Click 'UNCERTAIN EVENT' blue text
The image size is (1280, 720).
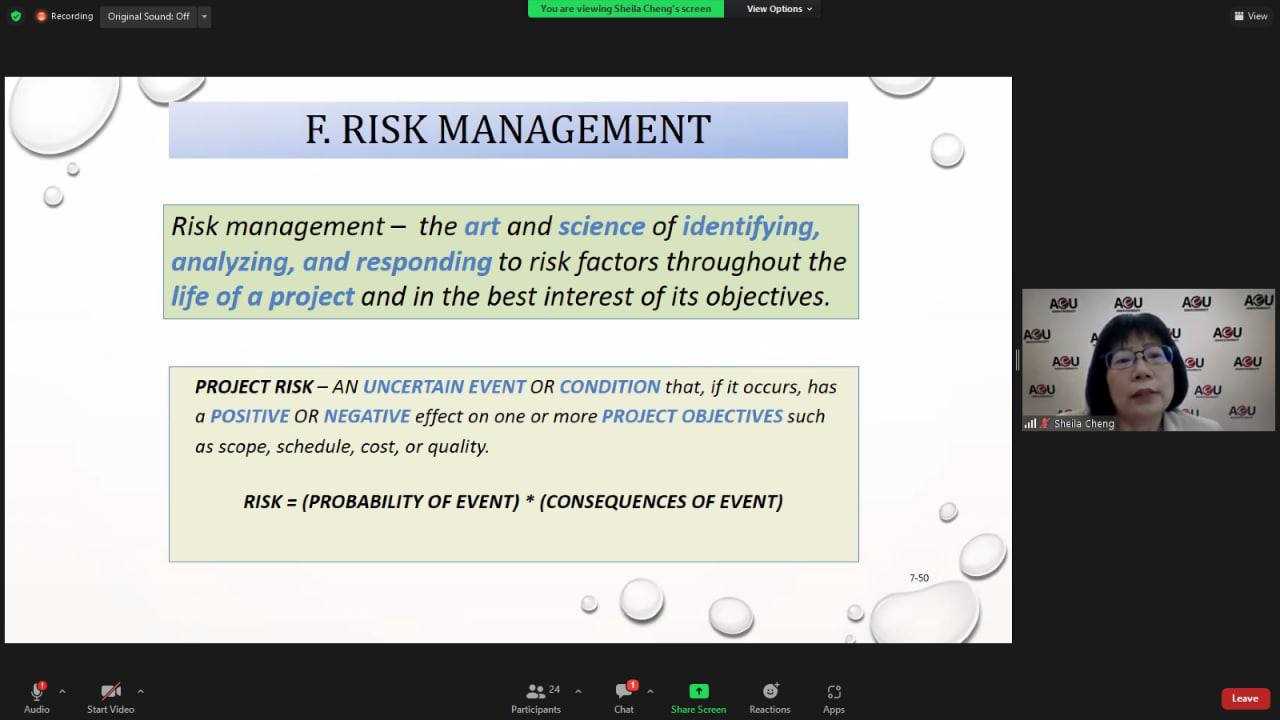(x=444, y=386)
